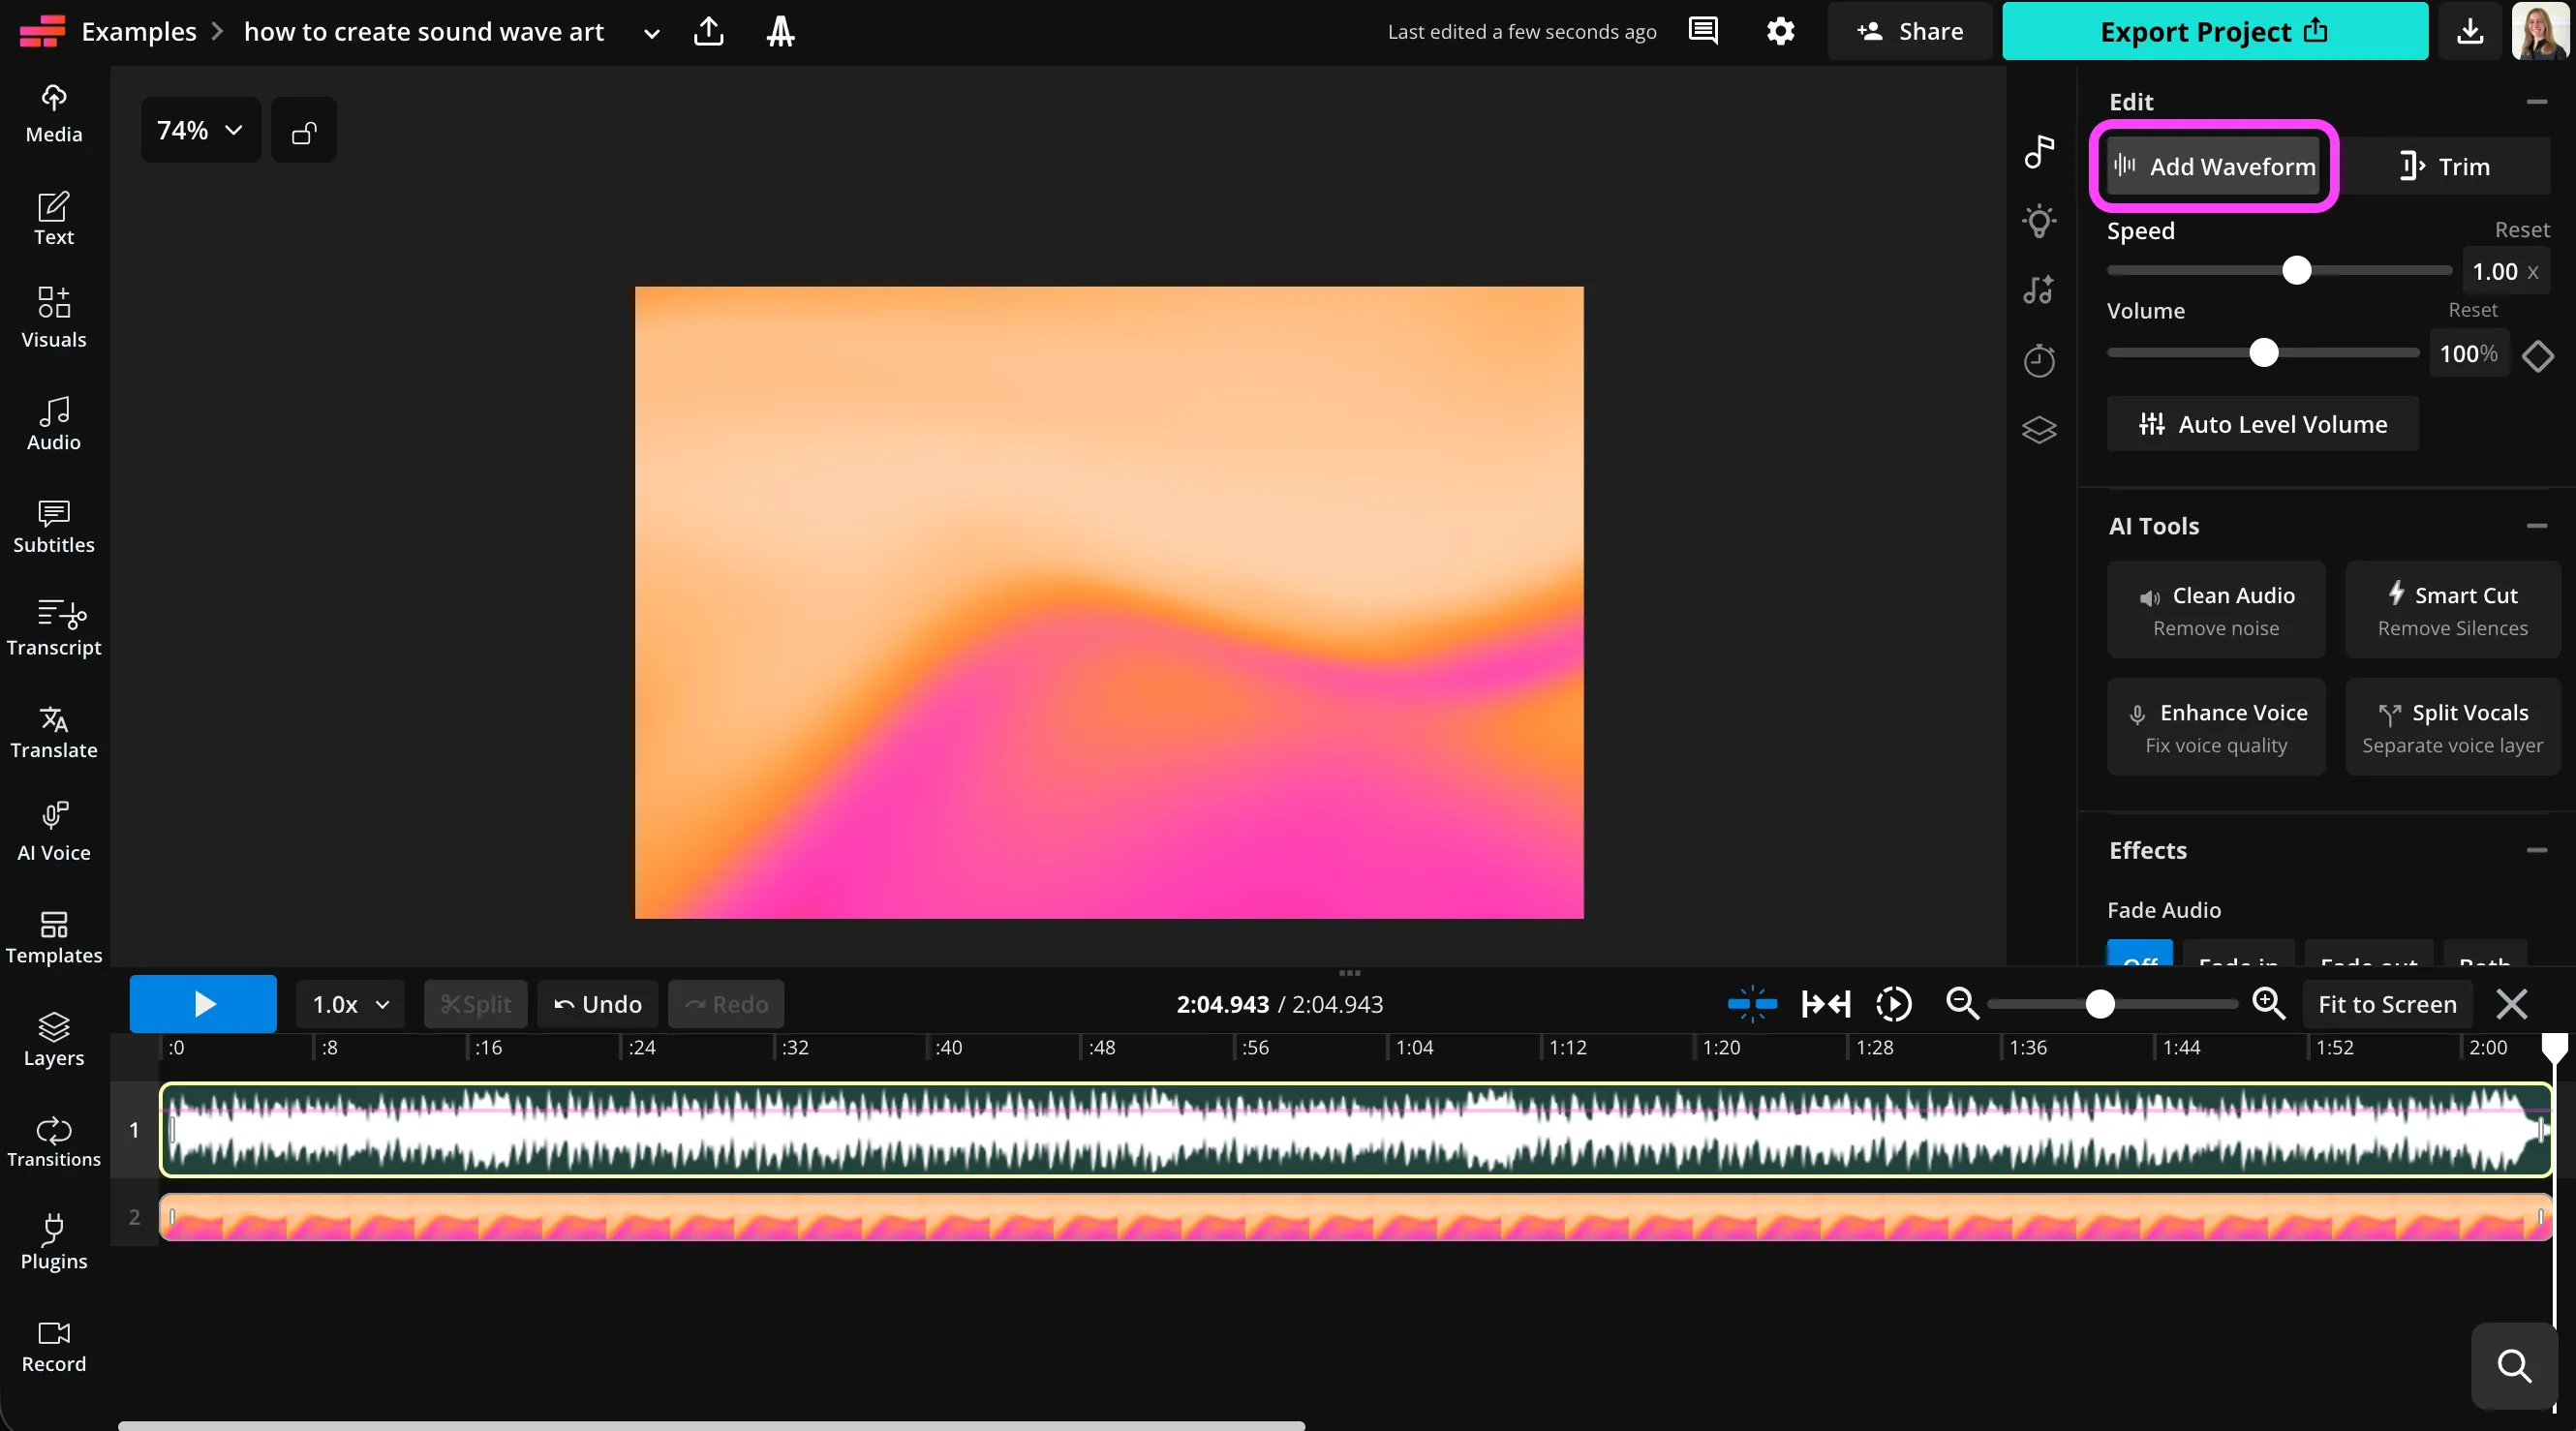This screenshot has width=2576, height=1431.
Task: Click the settings gear icon
Action: [x=1780, y=31]
